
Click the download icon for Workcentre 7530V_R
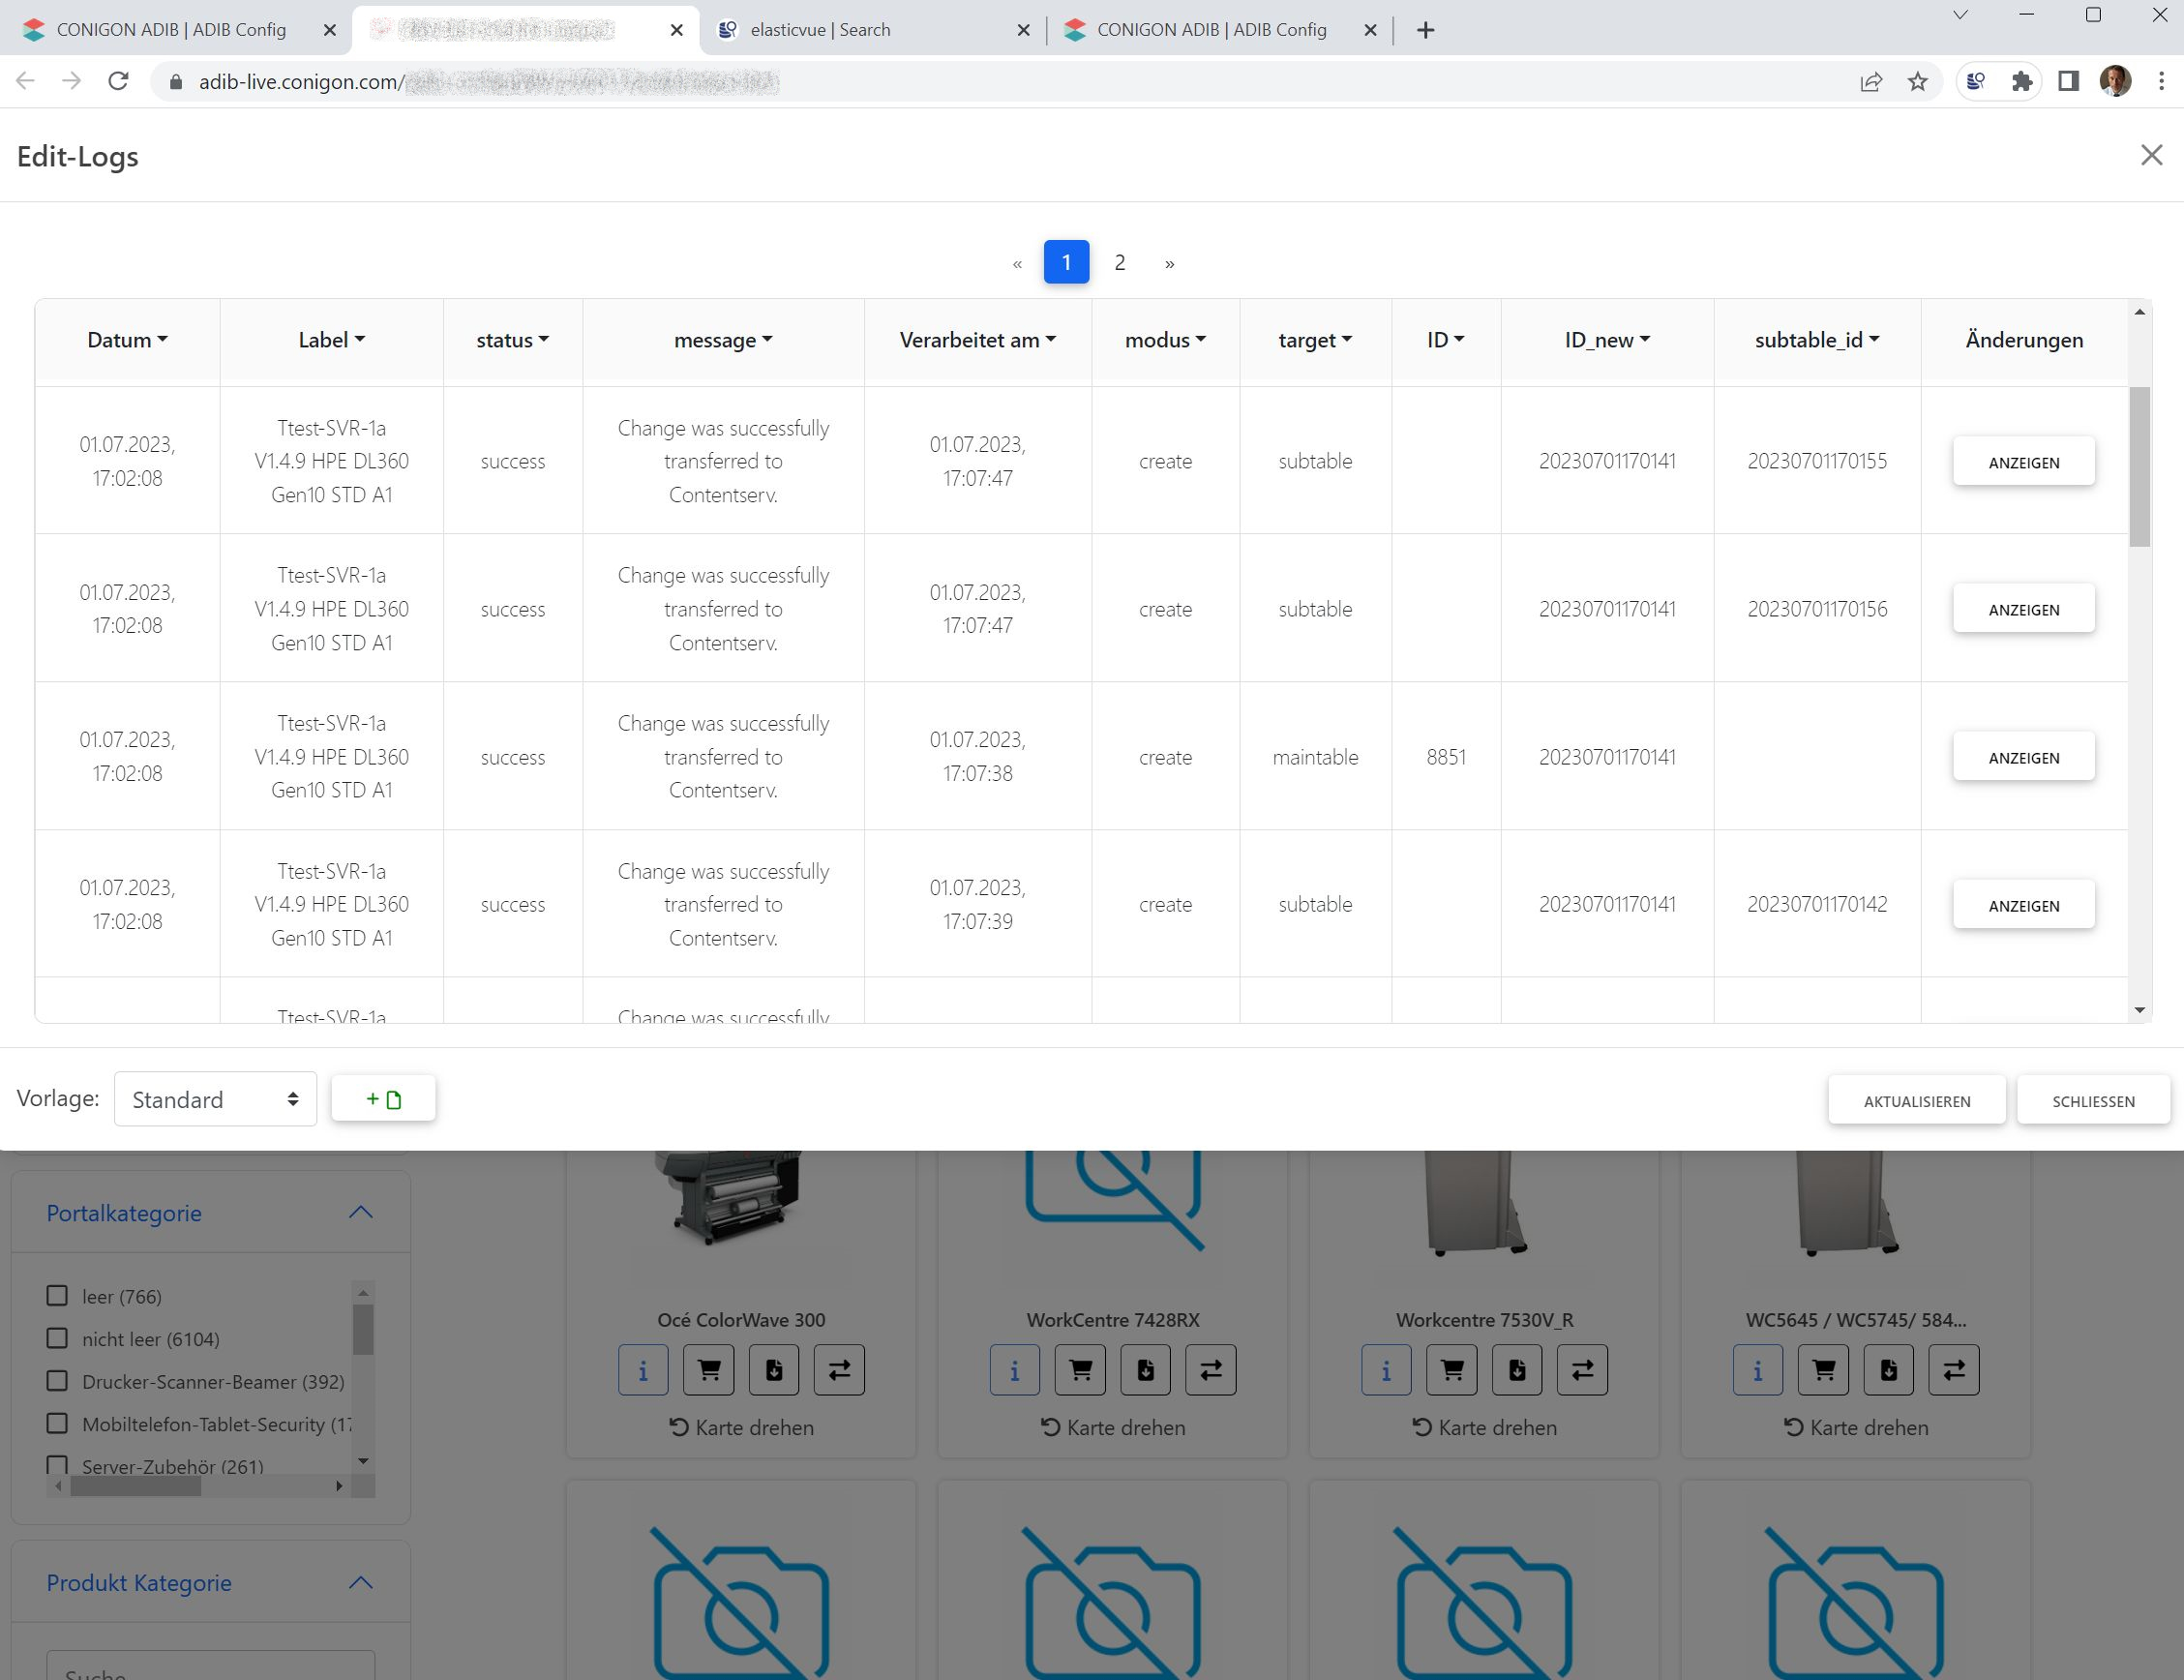[x=1517, y=1370]
